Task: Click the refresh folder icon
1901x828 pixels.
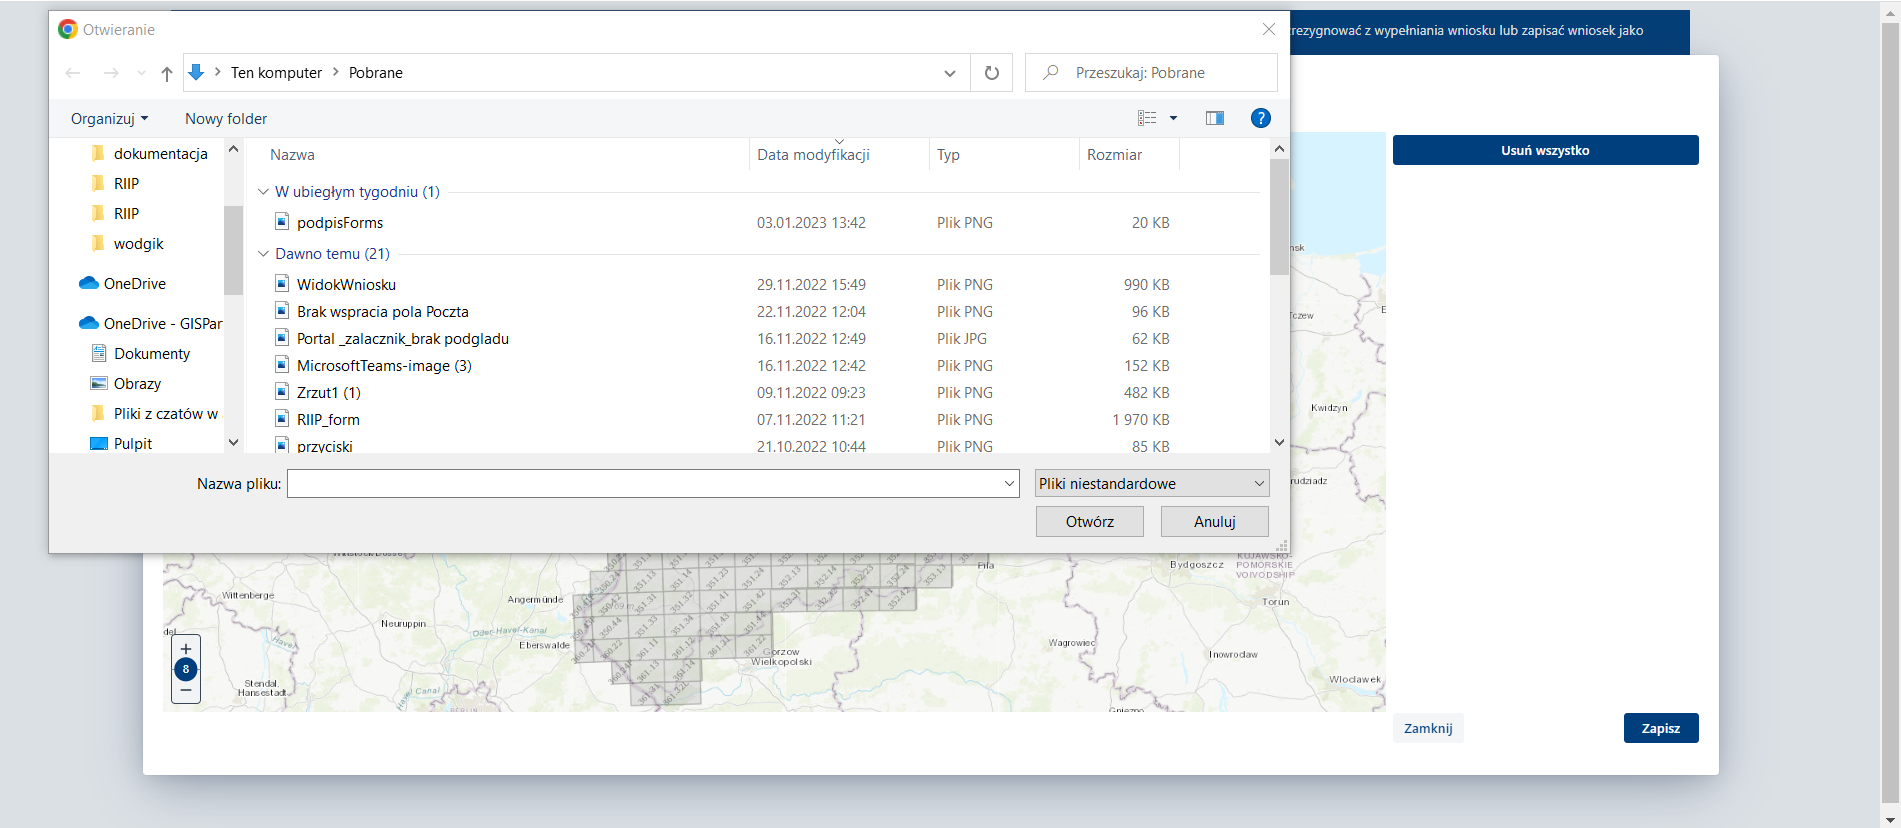Action: (991, 73)
